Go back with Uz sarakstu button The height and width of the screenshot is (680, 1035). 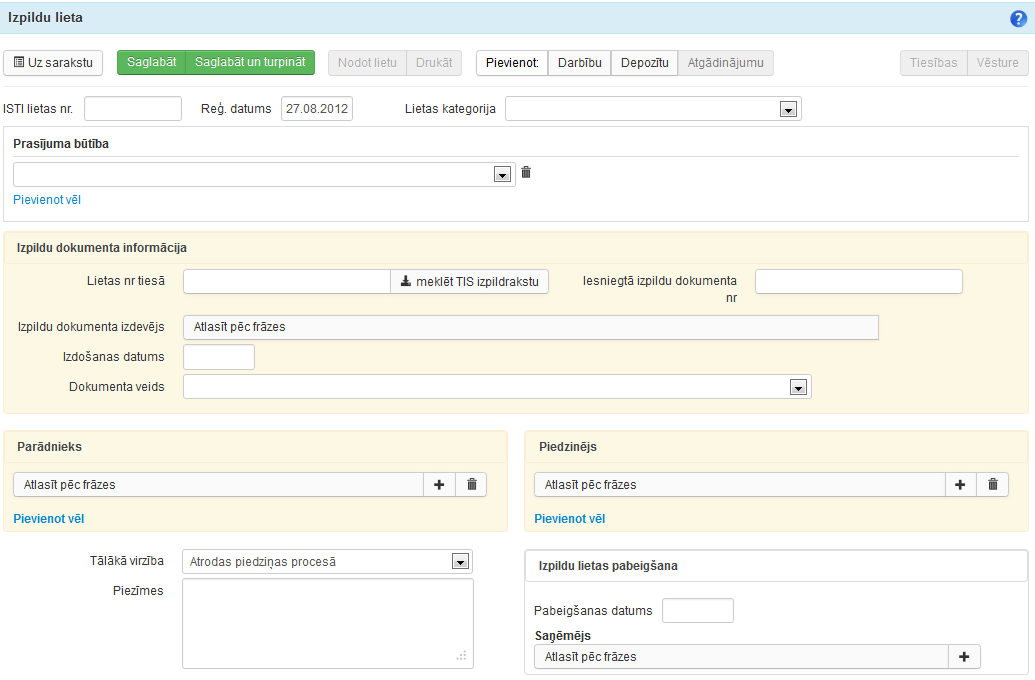coord(54,63)
